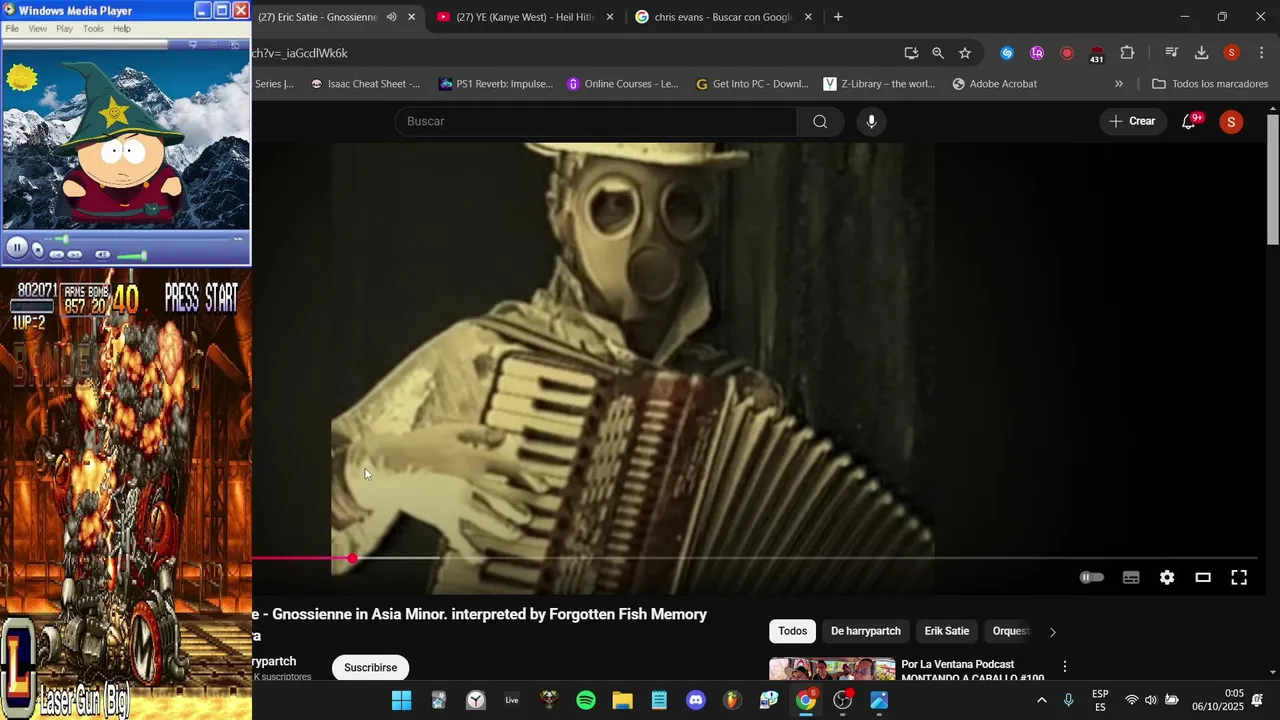Screen dimensions: 1280x720
Task: Enter YouTube fullscreen mode
Action: pos(1239,577)
